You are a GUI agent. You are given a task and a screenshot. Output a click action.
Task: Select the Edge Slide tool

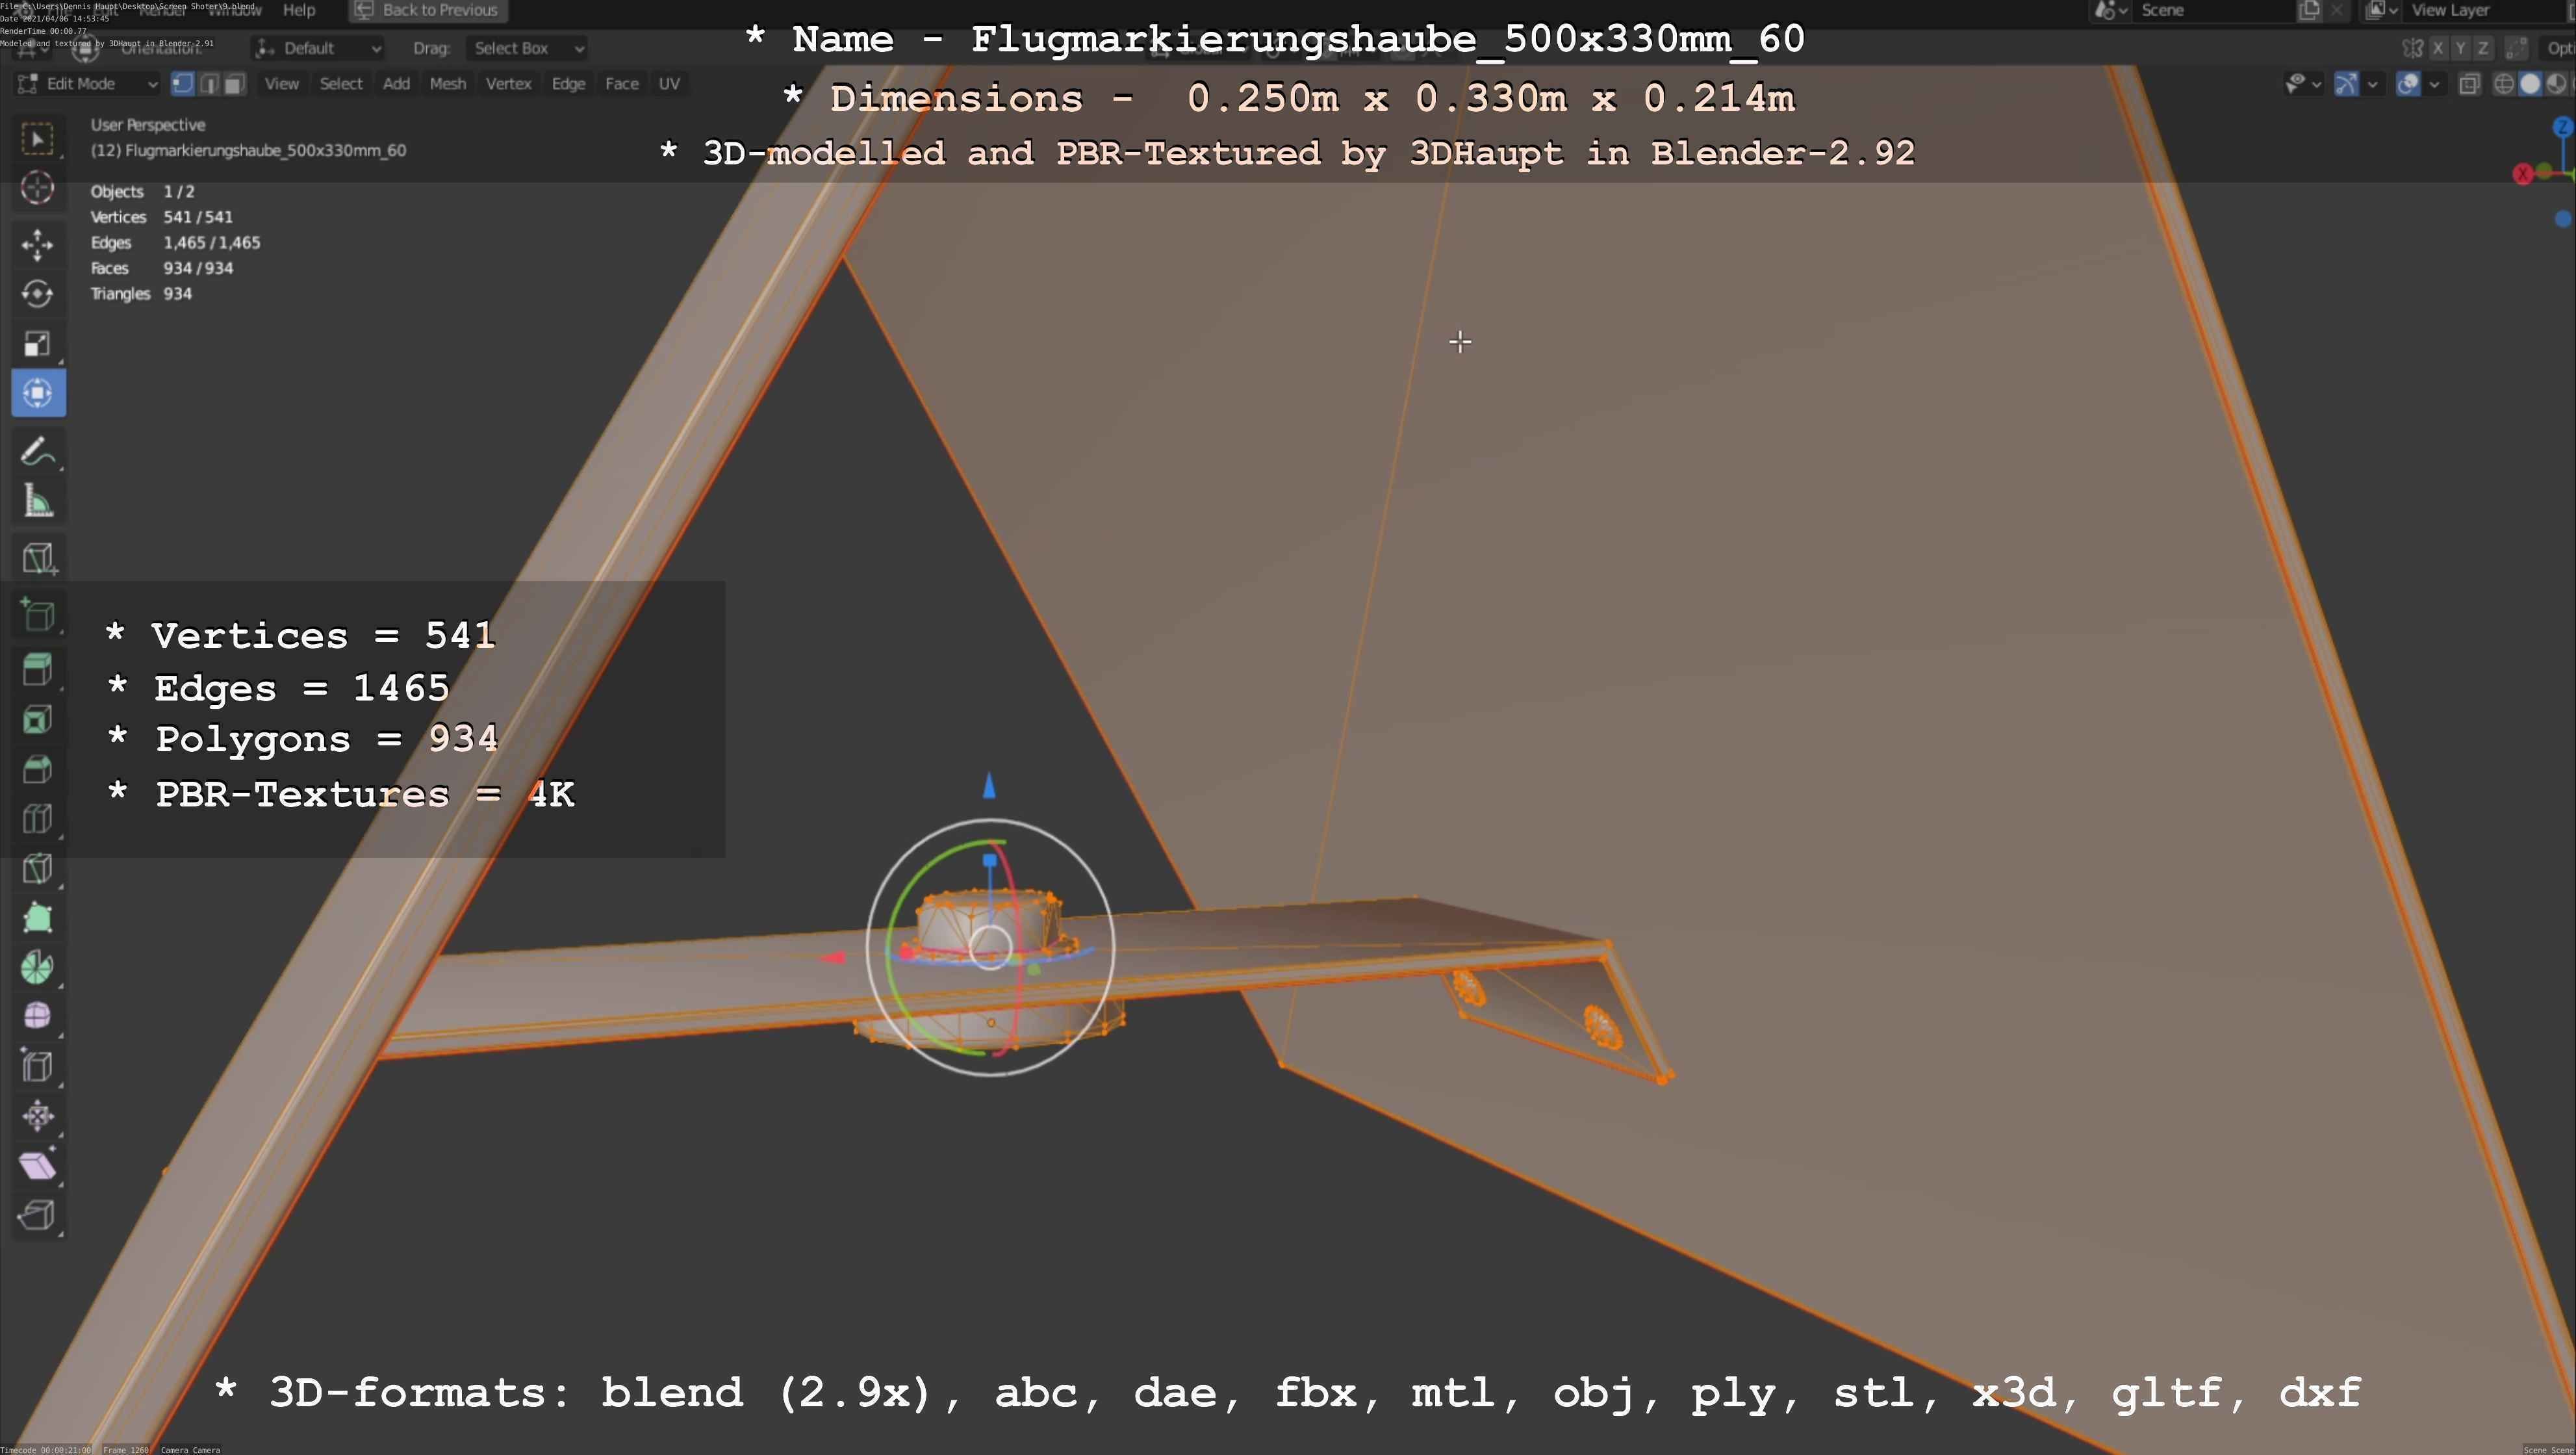pos(38,1067)
